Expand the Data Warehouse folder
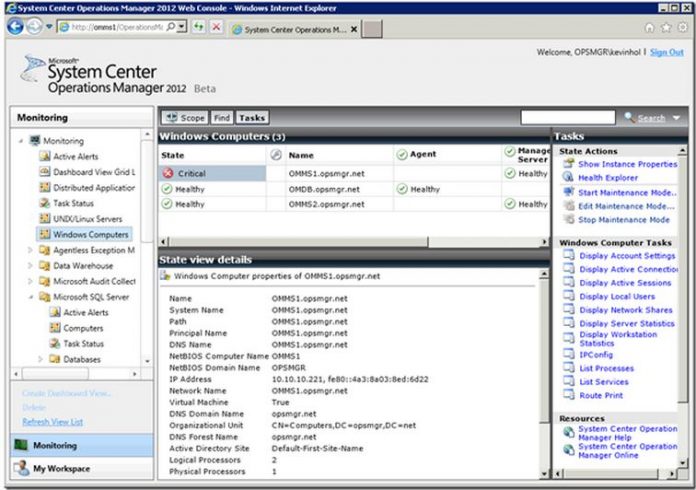The height and width of the screenshot is (490, 696). point(30,266)
